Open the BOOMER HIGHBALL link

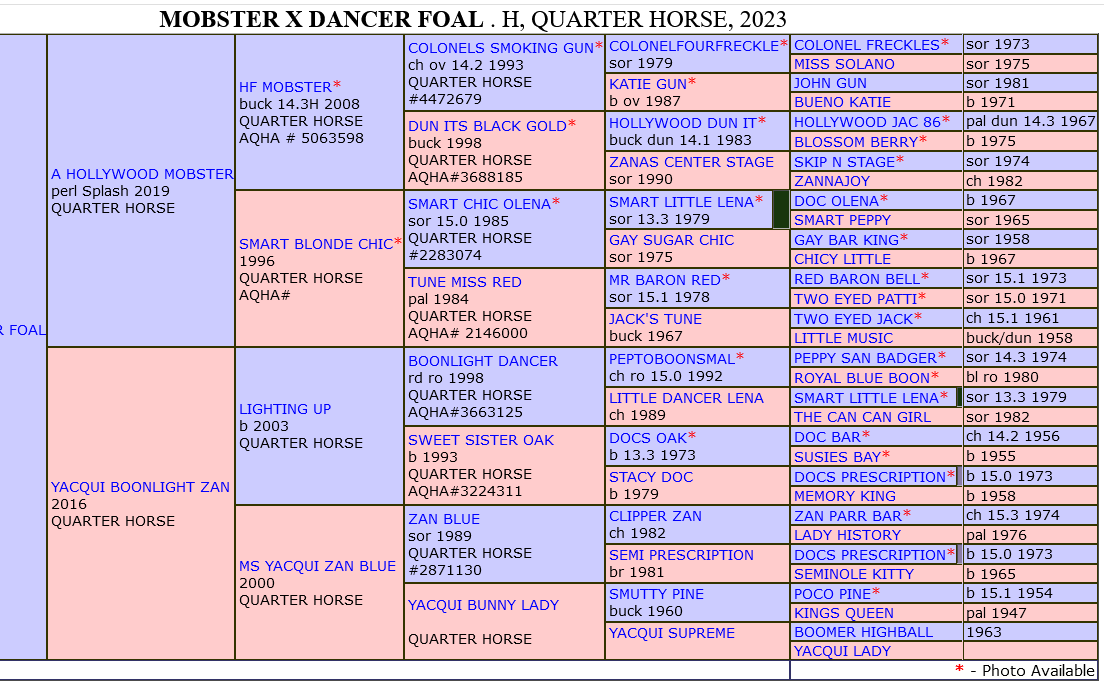(864, 632)
